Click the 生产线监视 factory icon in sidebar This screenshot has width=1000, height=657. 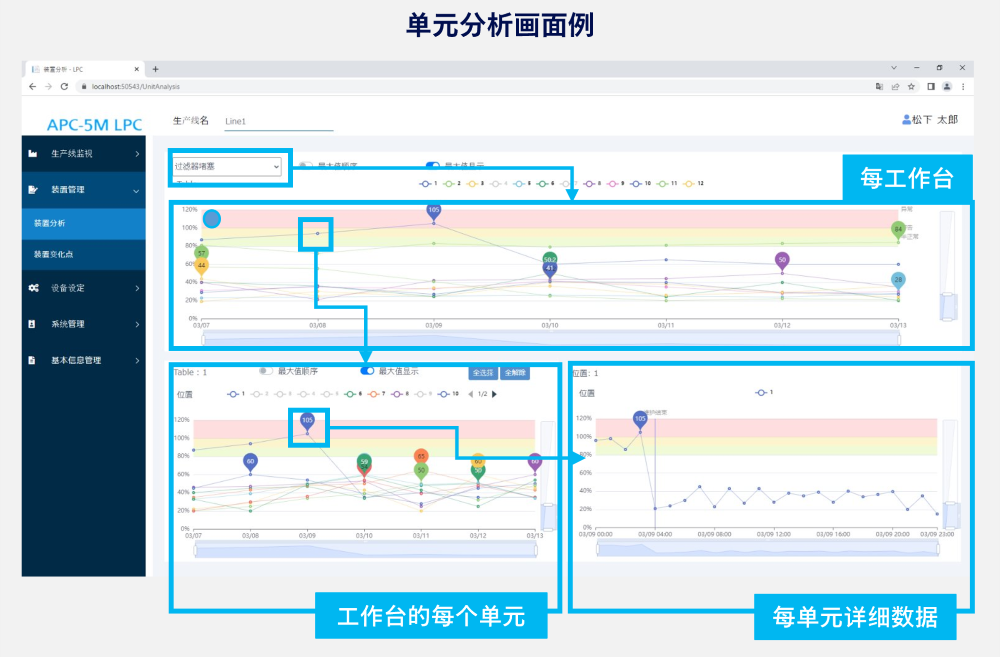tap(33, 154)
